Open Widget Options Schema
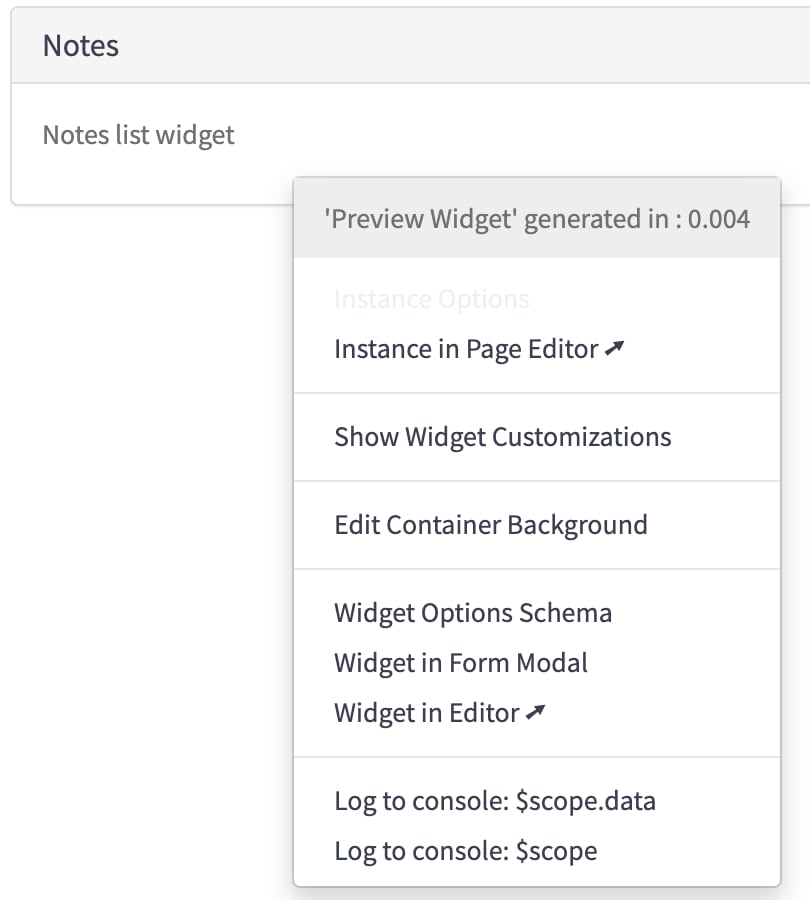 pyautogui.click(x=472, y=613)
